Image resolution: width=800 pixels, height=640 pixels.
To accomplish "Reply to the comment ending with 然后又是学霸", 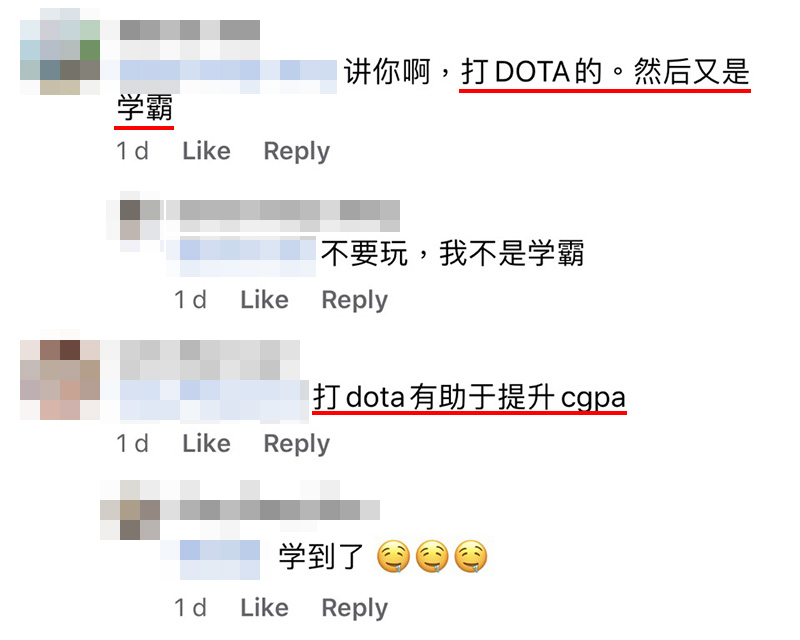I will click(x=296, y=152).
